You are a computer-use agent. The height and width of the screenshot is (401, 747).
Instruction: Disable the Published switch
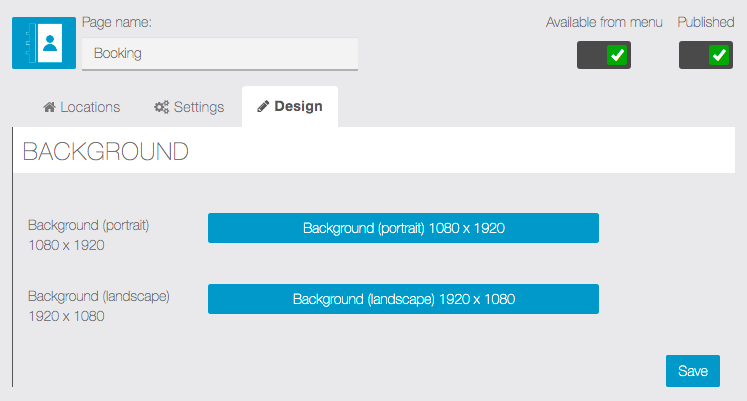coord(706,56)
